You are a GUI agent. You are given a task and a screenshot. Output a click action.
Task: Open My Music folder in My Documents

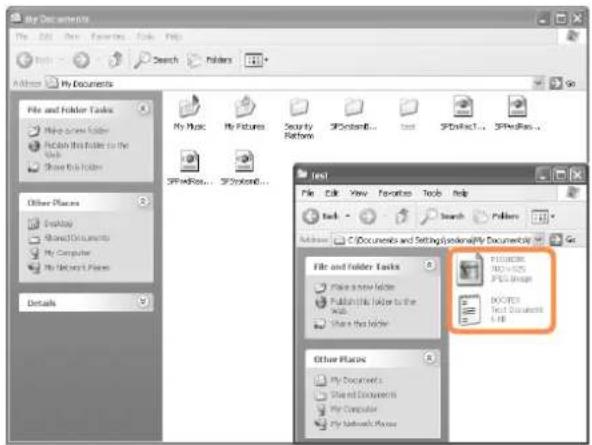tap(190, 113)
